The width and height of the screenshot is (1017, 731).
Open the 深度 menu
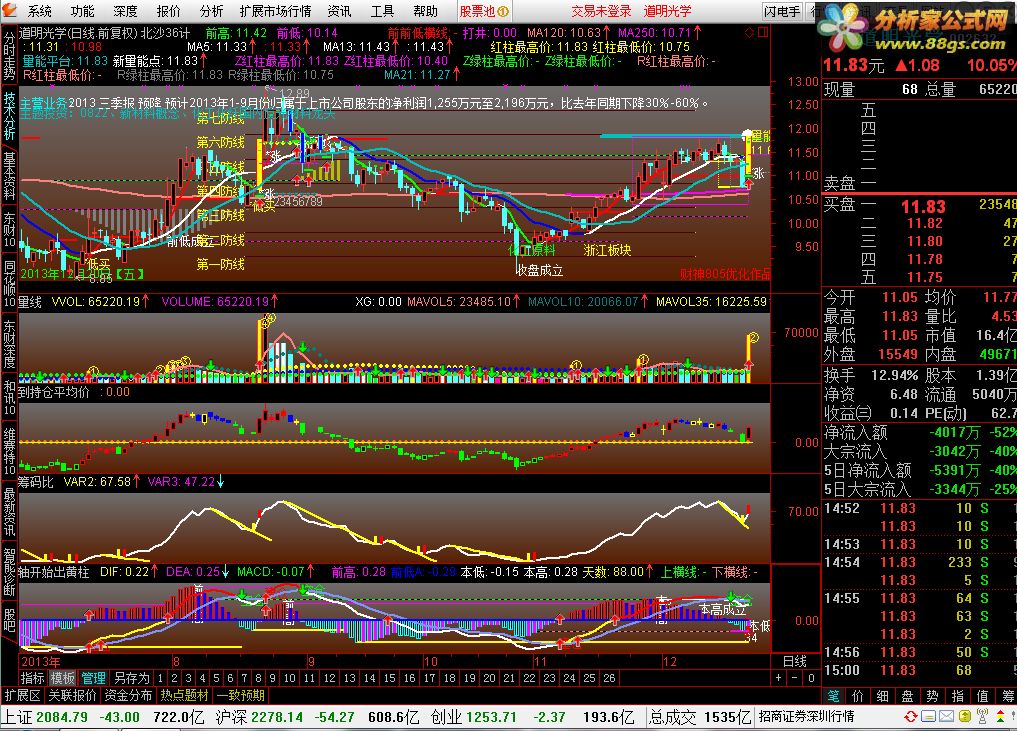coord(125,11)
